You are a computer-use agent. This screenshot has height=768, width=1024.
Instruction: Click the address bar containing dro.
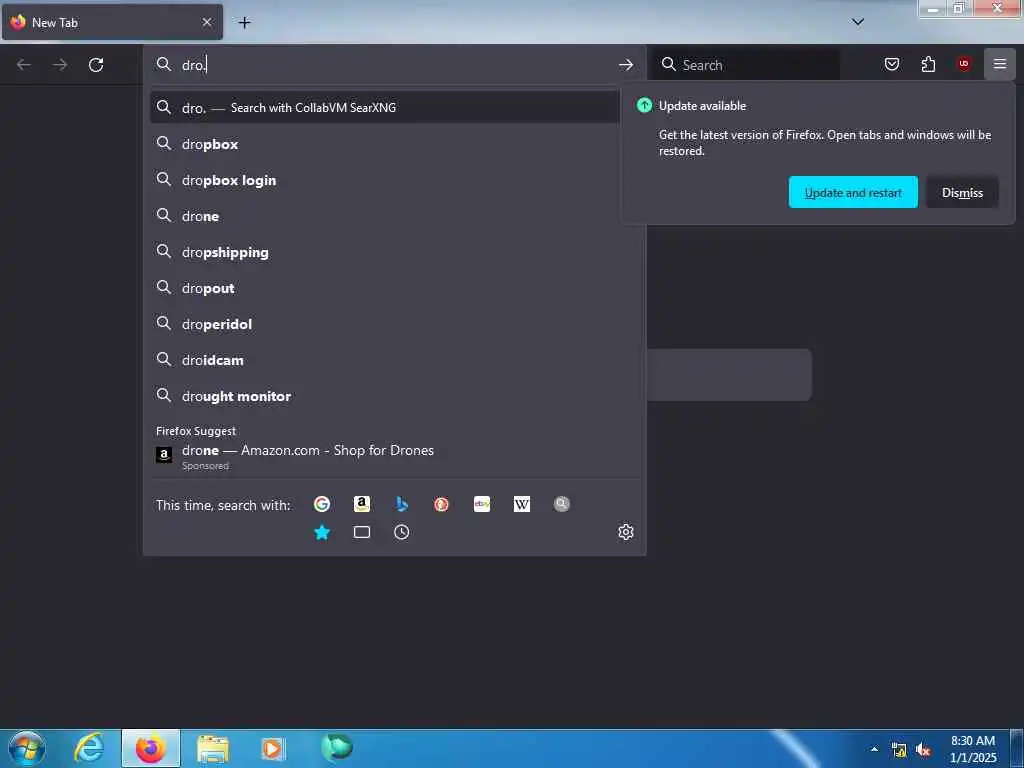pos(394,65)
